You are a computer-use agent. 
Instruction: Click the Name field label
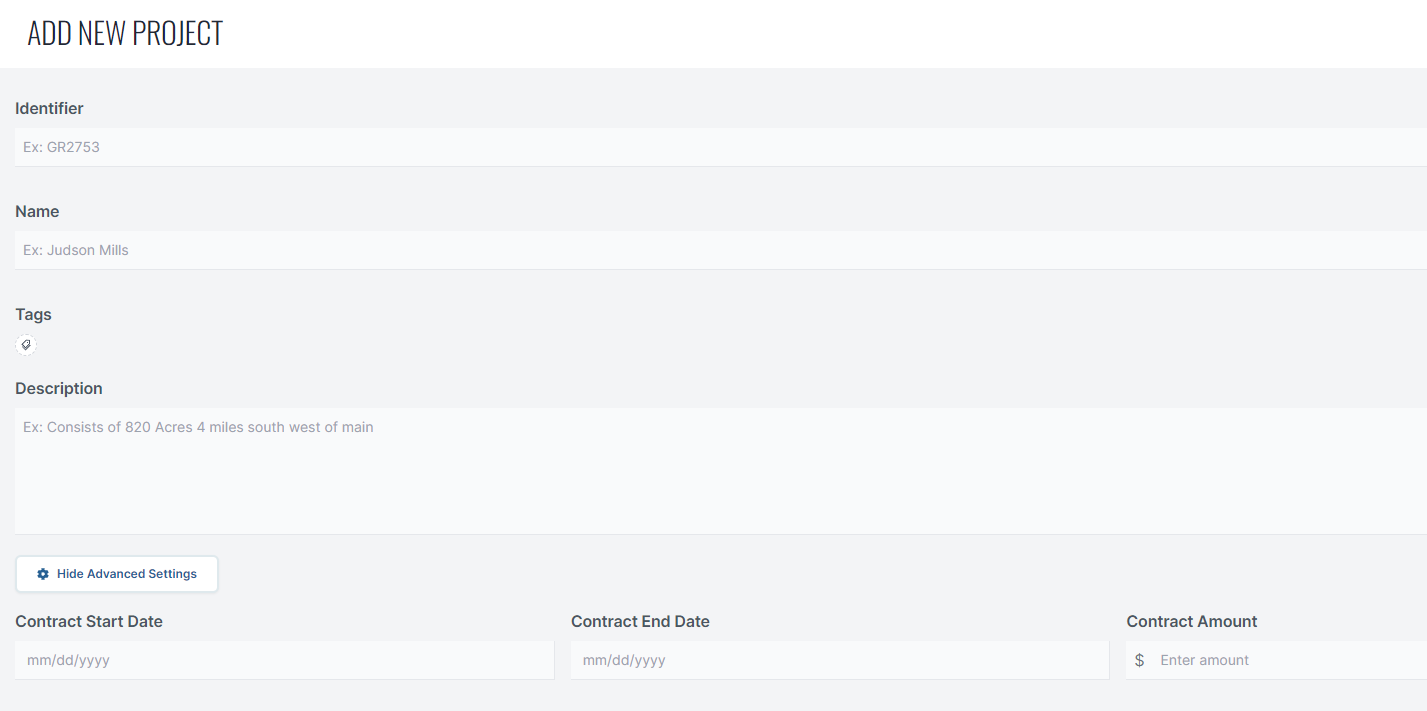(37, 211)
